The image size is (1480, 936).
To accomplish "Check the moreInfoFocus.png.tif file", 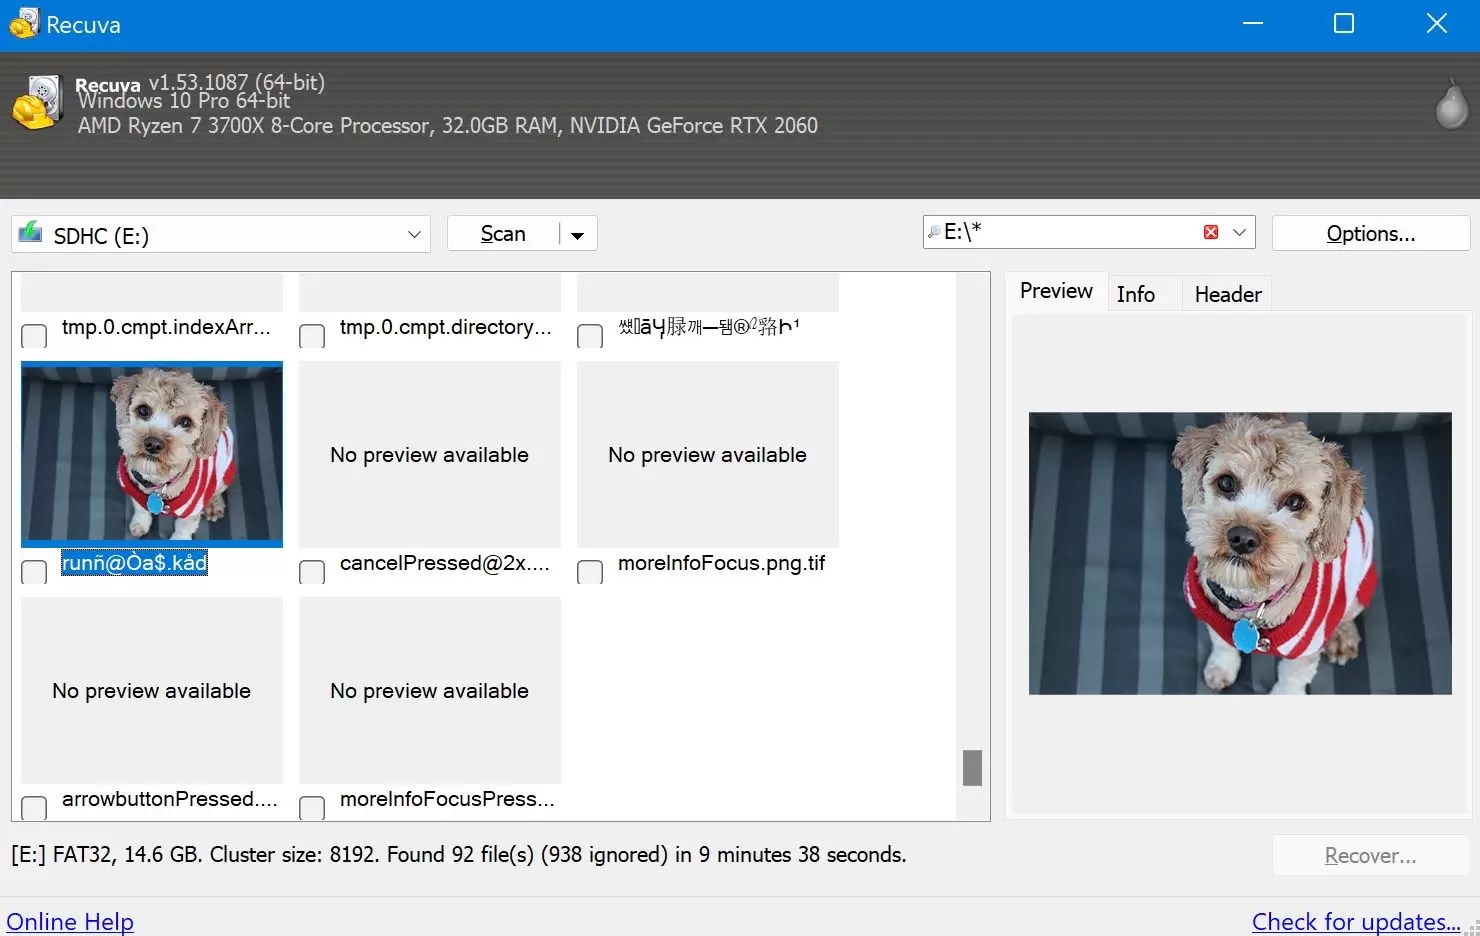I will pyautogui.click(x=589, y=571).
